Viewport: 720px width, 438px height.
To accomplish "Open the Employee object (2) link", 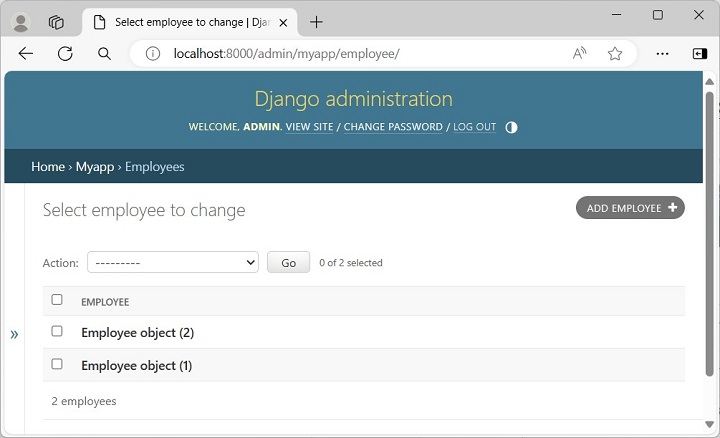I will click(x=138, y=332).
